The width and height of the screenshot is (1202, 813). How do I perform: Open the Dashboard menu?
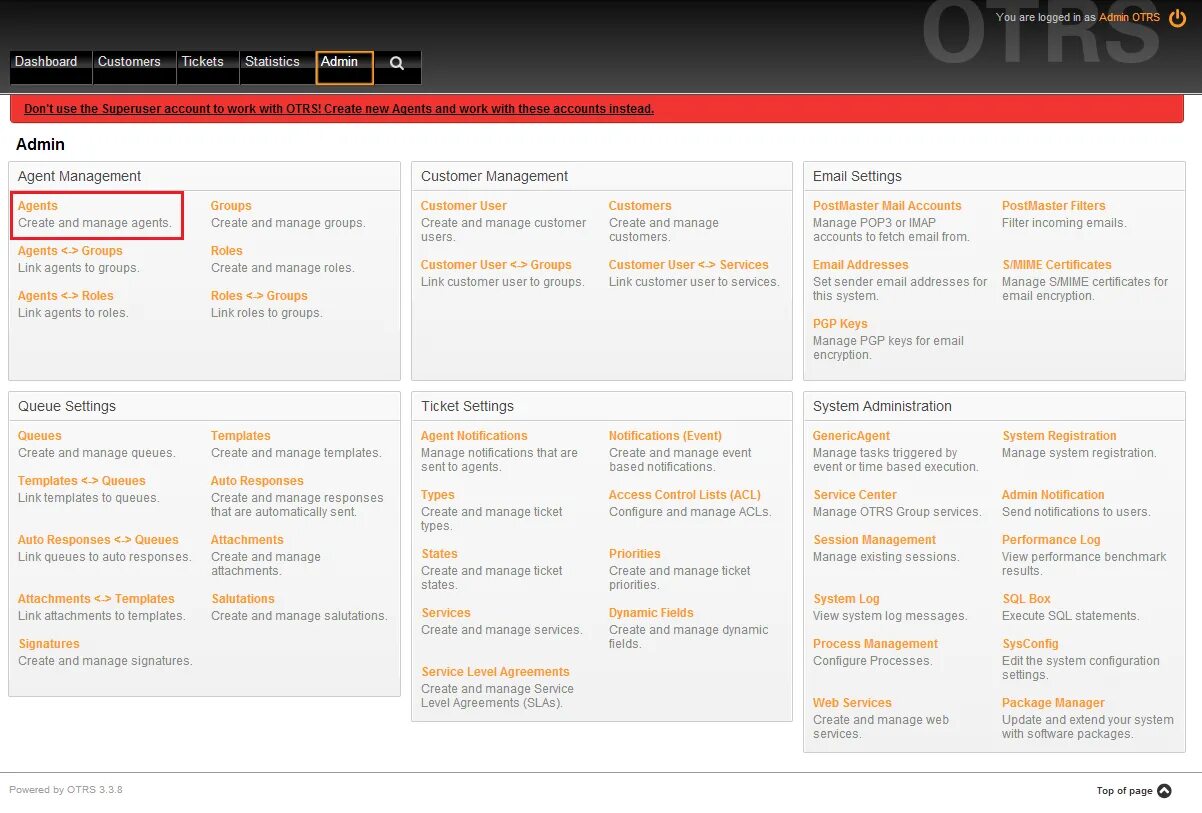(x=51, y=67)
